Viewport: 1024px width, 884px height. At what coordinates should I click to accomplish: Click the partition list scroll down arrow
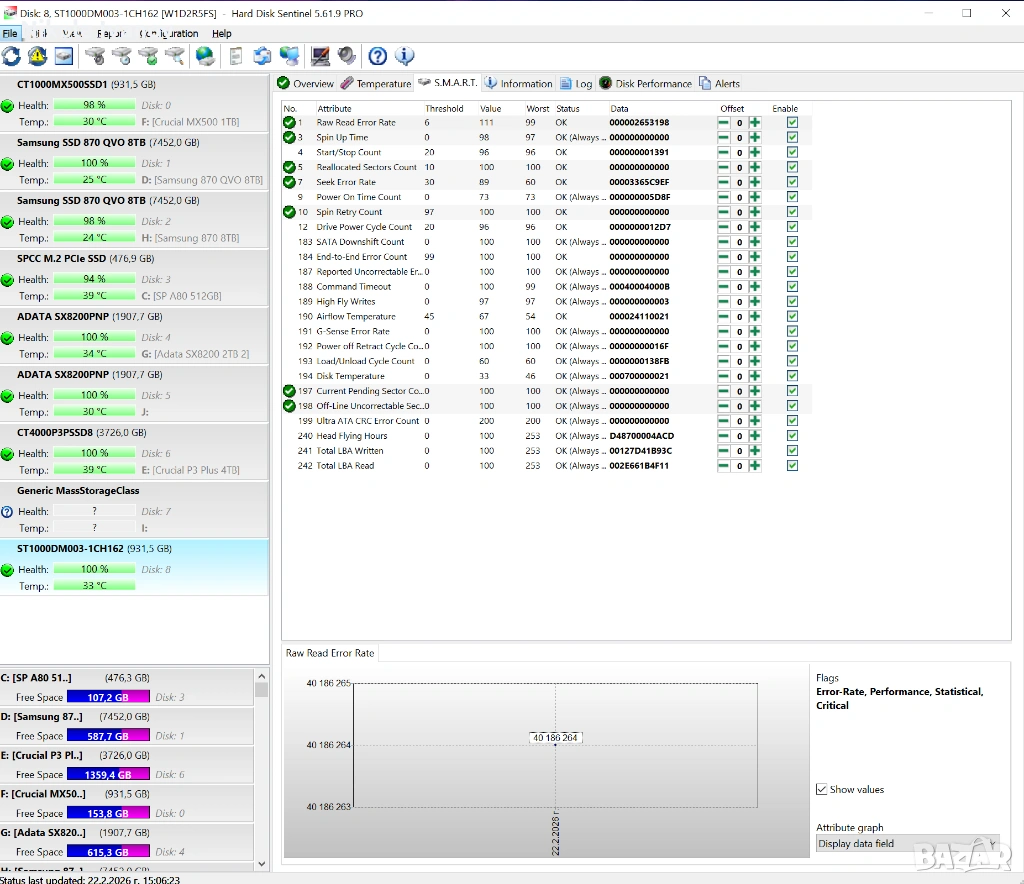pyautogui.click(x=262, y=863)
